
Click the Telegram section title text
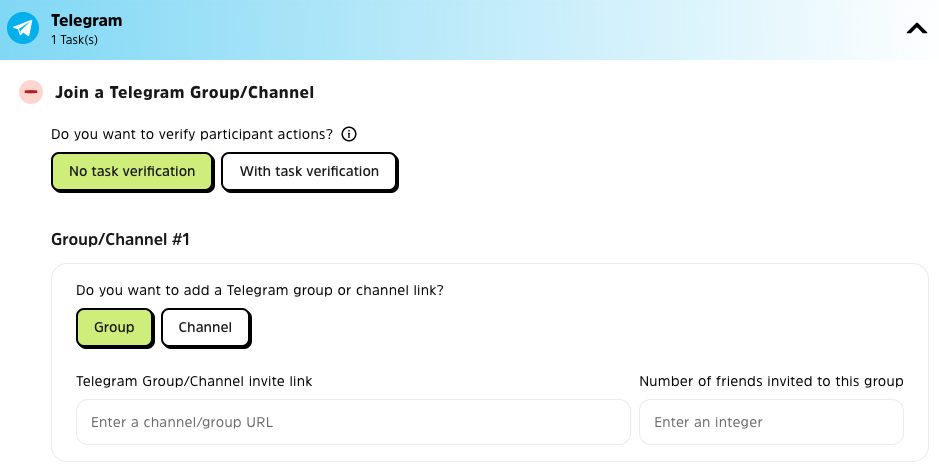(x=86, y=20)
